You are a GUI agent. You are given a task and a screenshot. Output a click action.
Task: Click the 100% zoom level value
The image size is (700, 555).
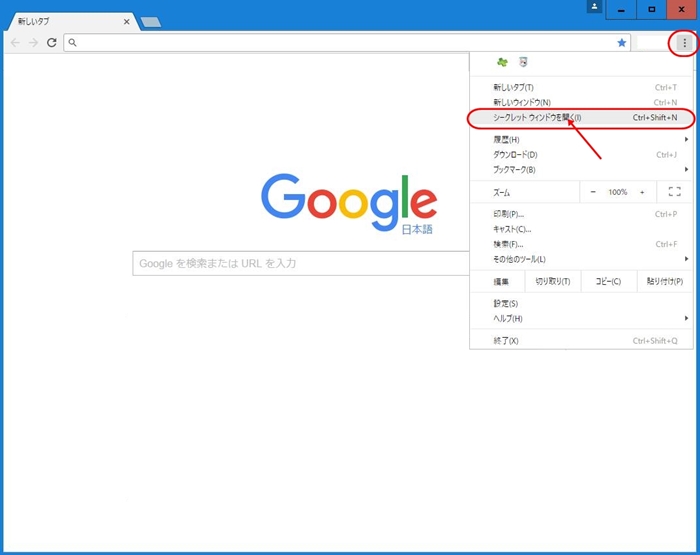[x=618, y=192]
